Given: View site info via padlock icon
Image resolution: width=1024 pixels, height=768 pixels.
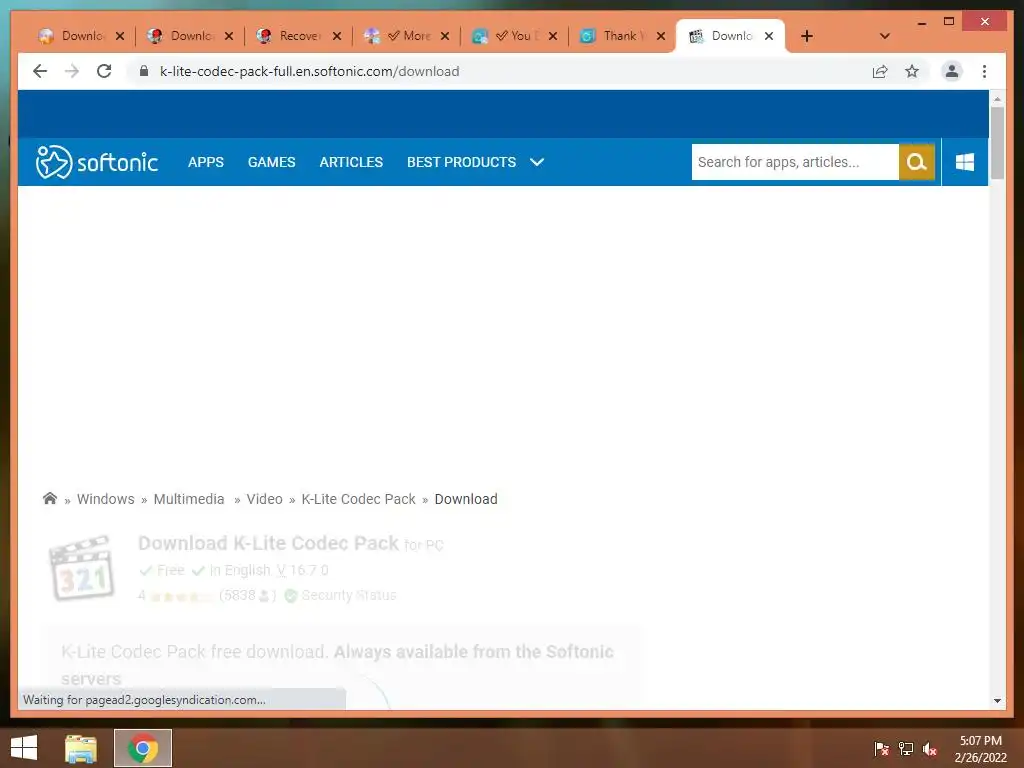Looking at the screenshot, I should point(144,71).
